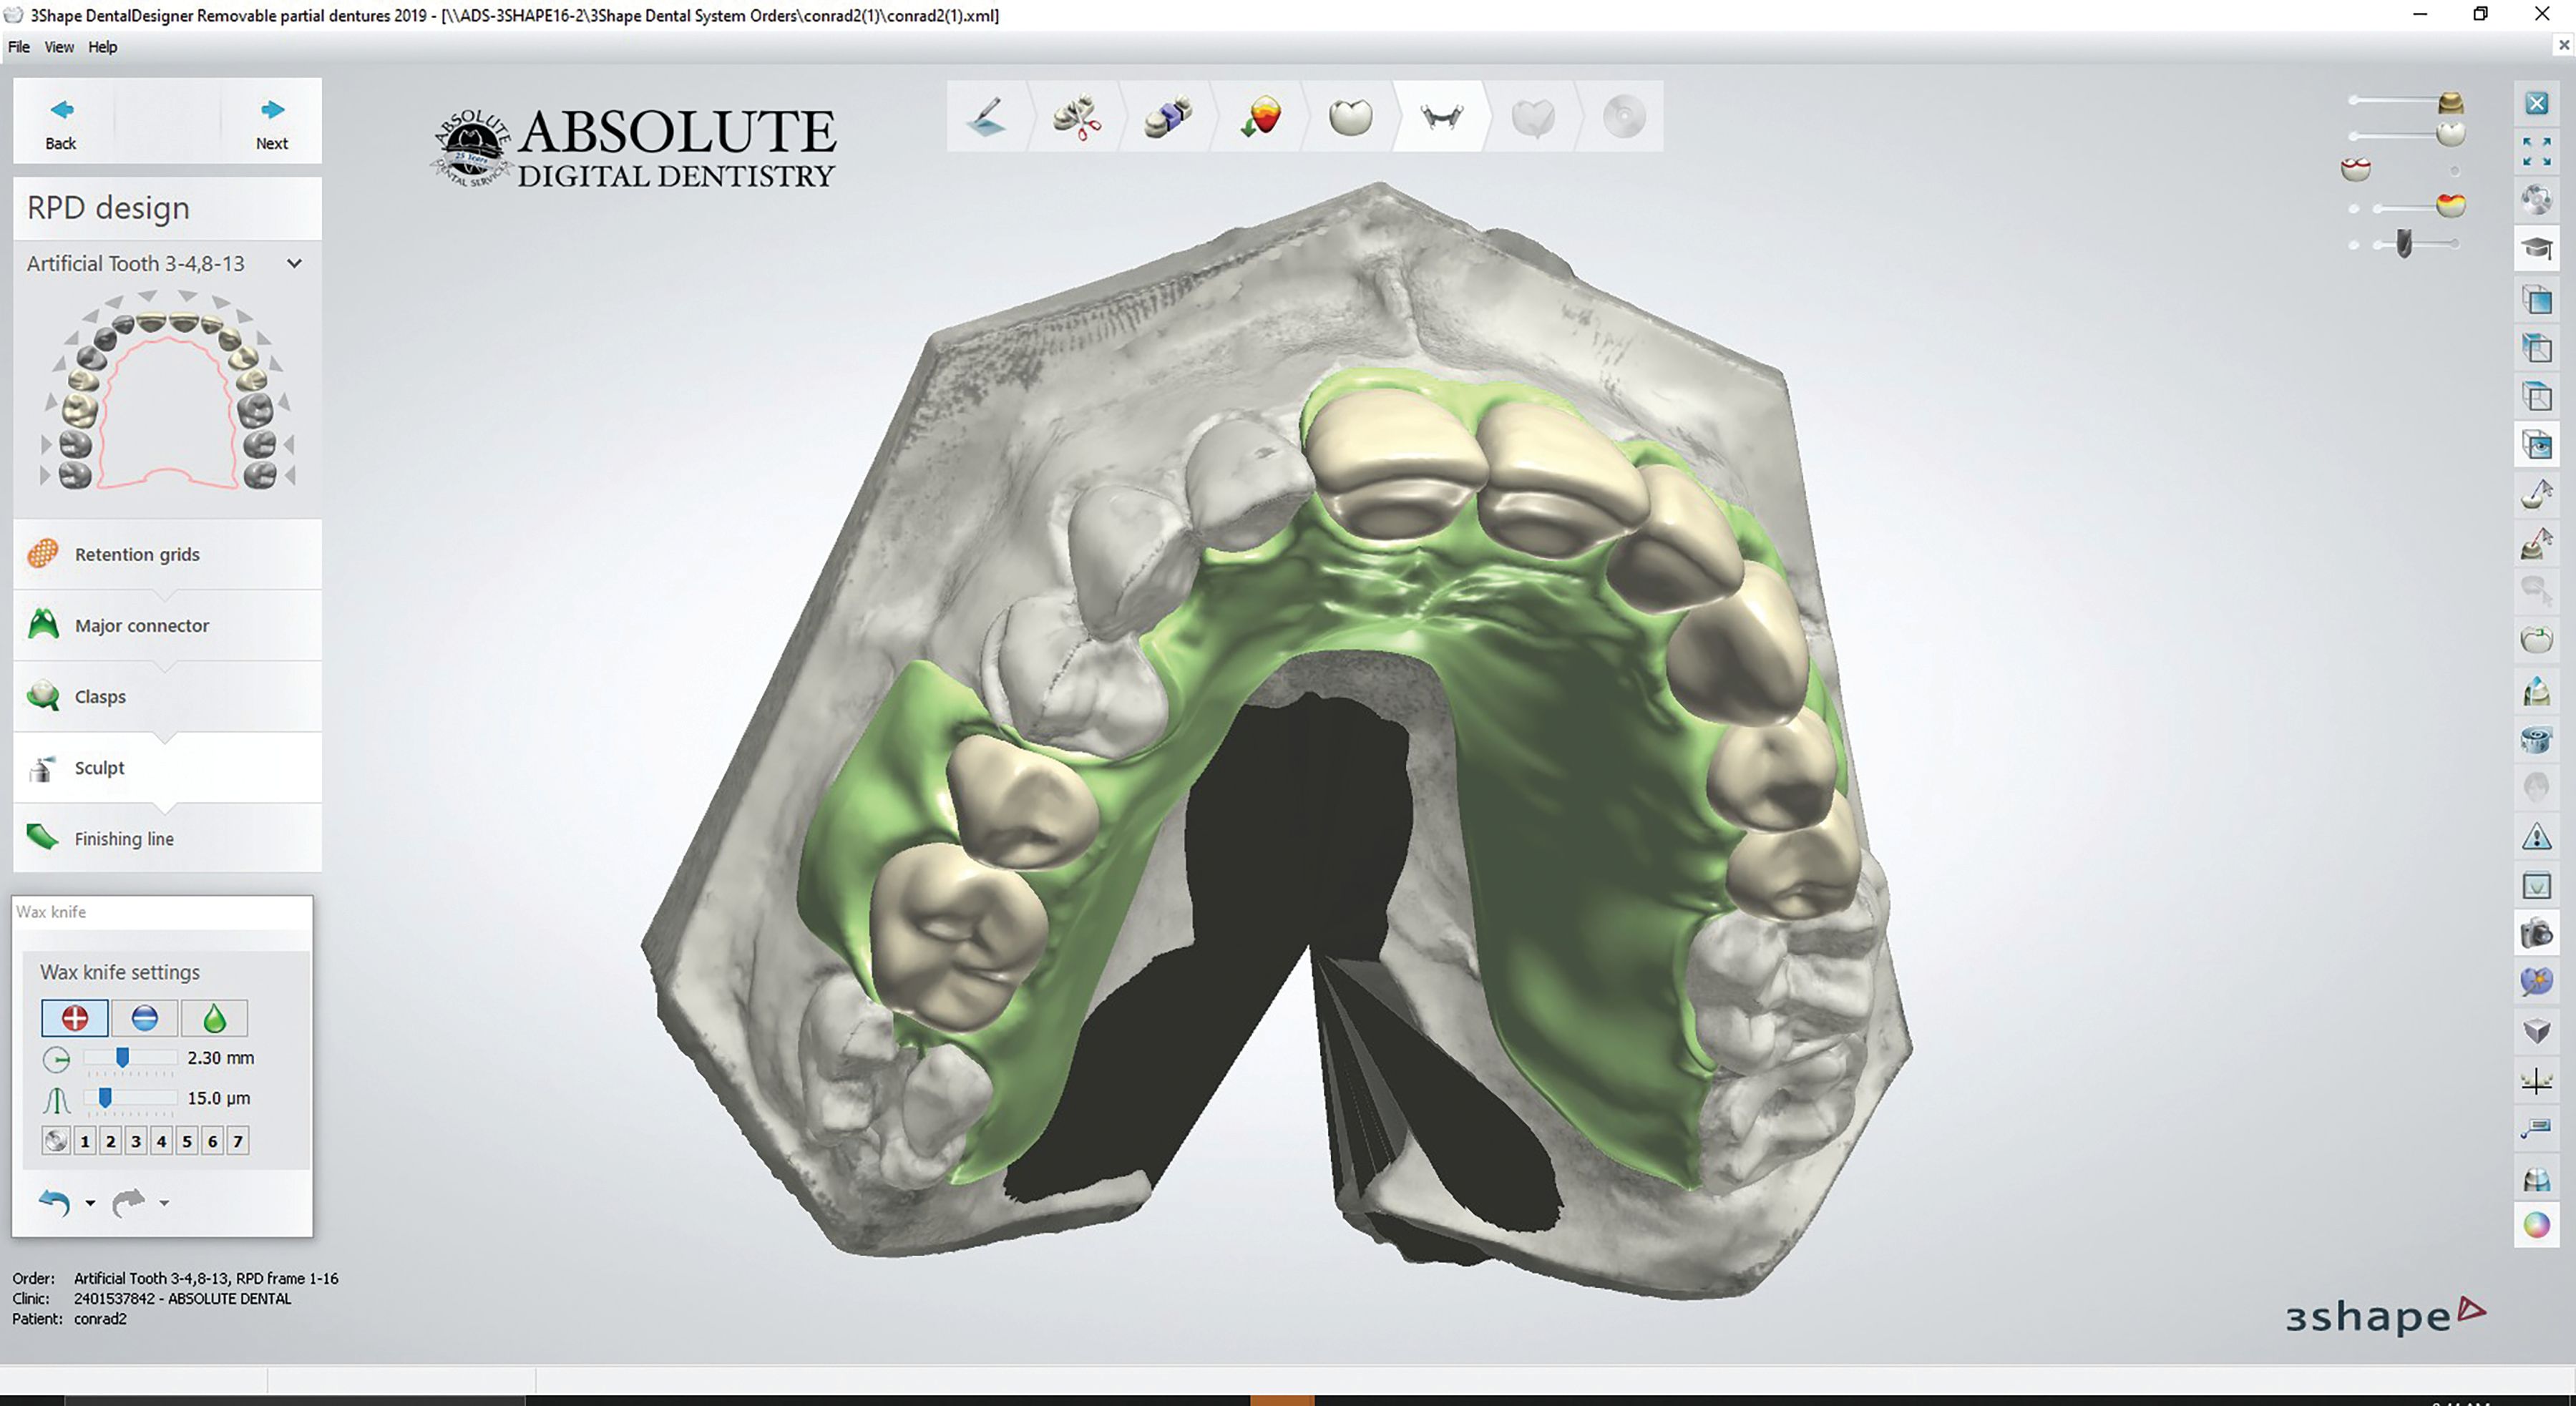Viewport: 2576px width, 1406px height.
Task: Open the scissors trimming workflow step
Action: 1077,117
